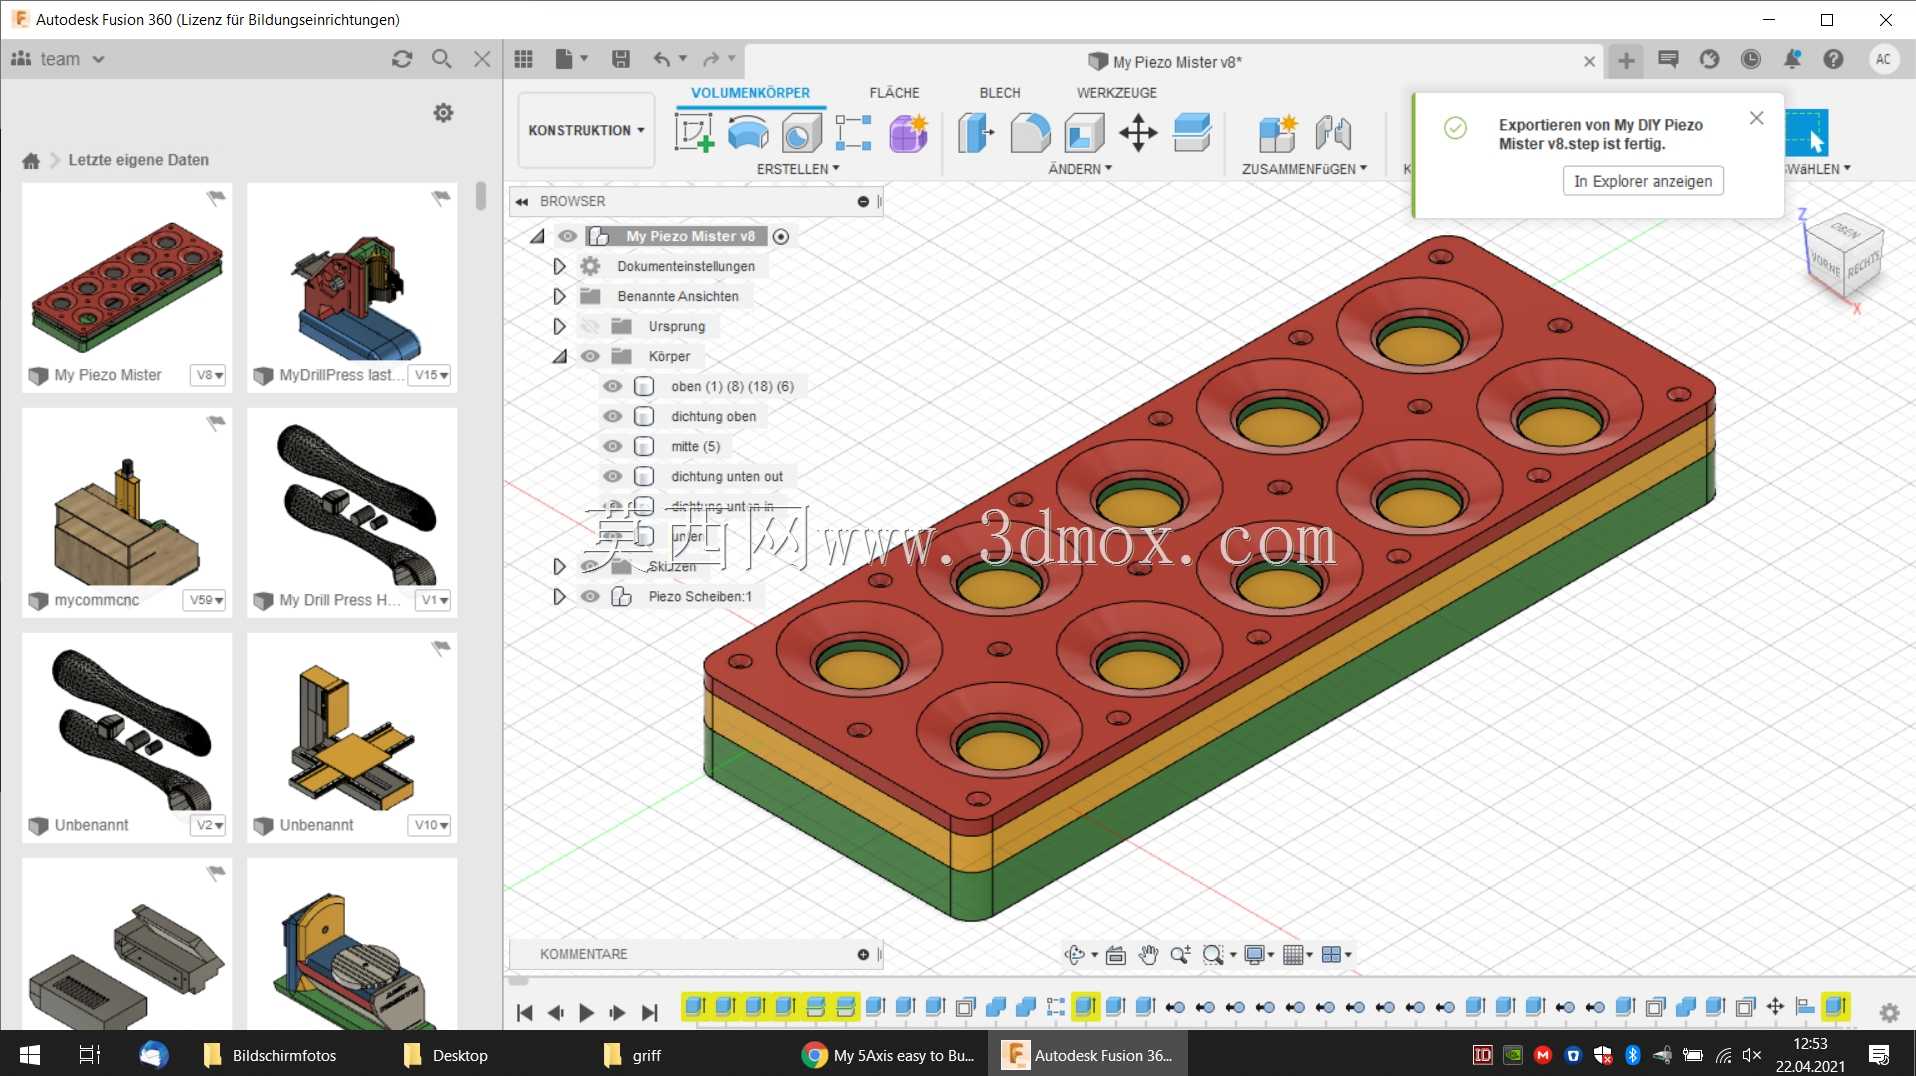Select the Joint tool
The height and width of the screenshot is (1076, 1916).
[x=1333, y=132]
